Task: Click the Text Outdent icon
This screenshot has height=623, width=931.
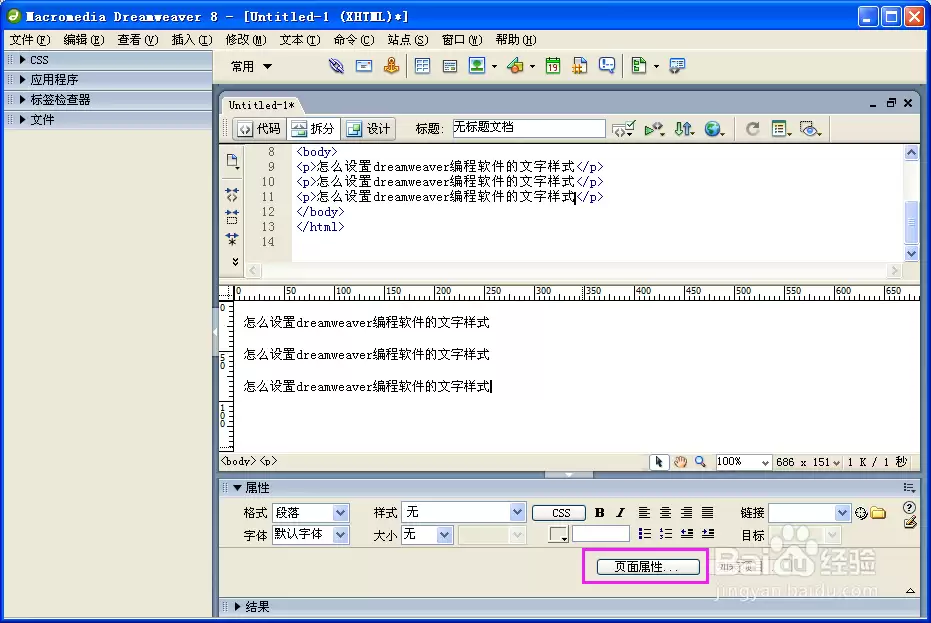Action: pyautogui.click(x=687, y=533)
